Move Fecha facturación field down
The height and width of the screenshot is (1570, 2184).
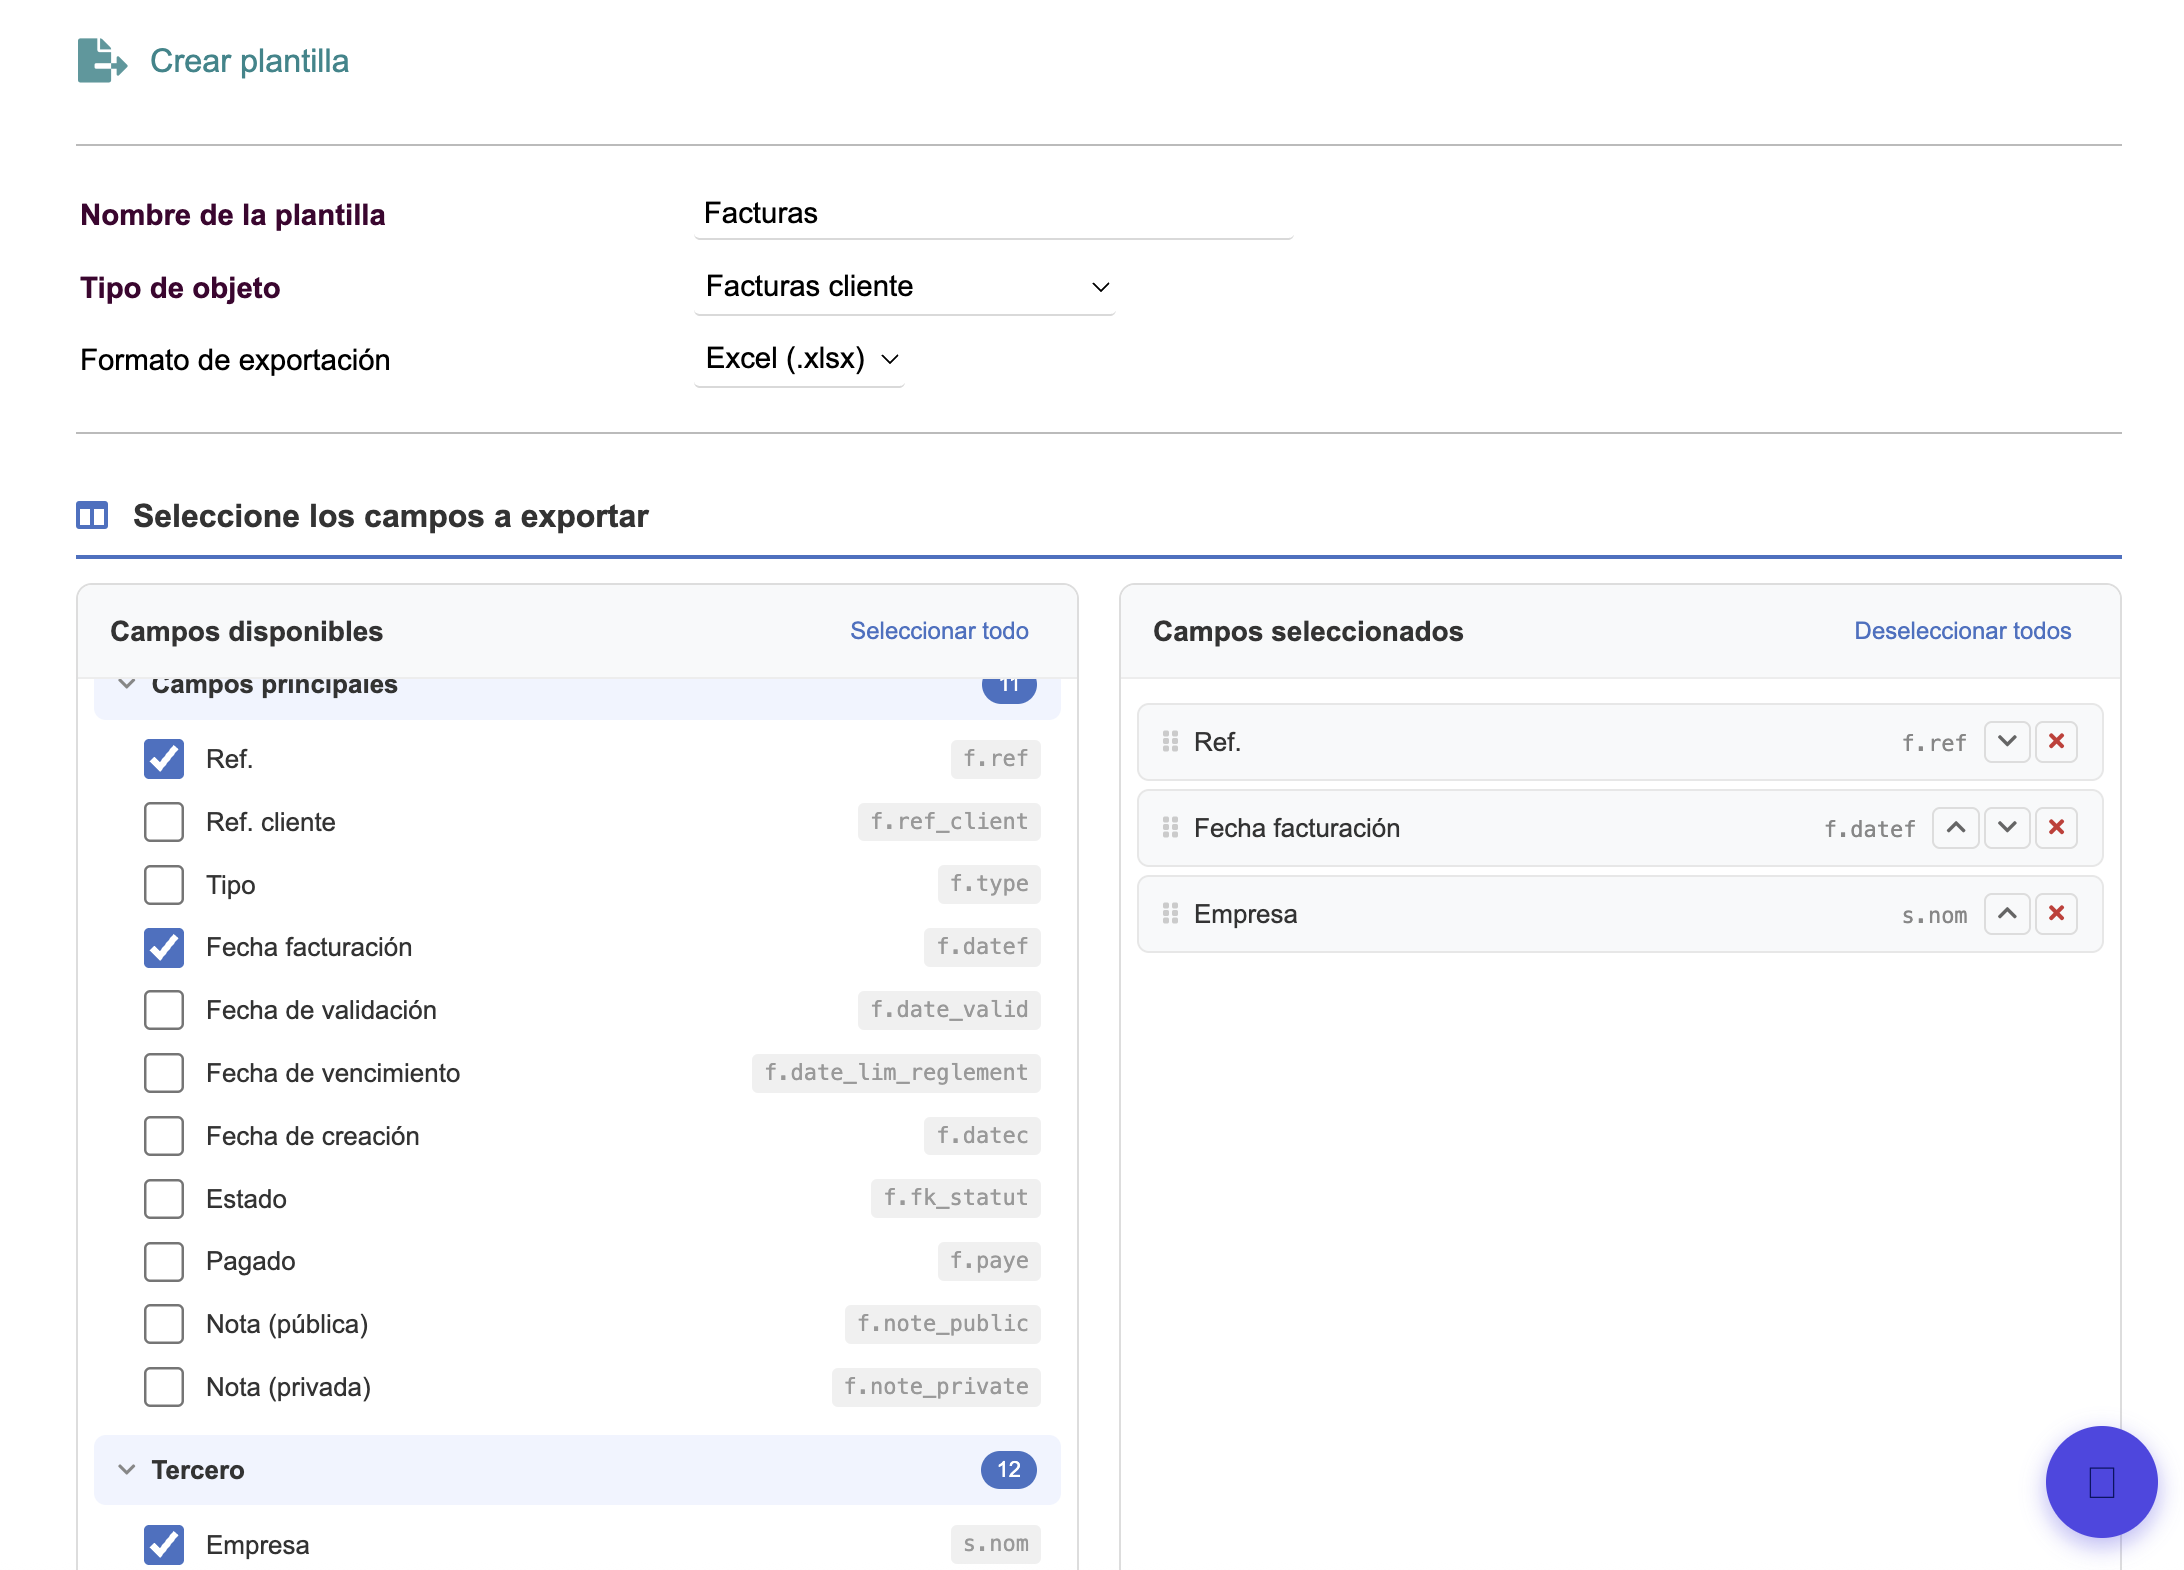(x=2006, y=828)
